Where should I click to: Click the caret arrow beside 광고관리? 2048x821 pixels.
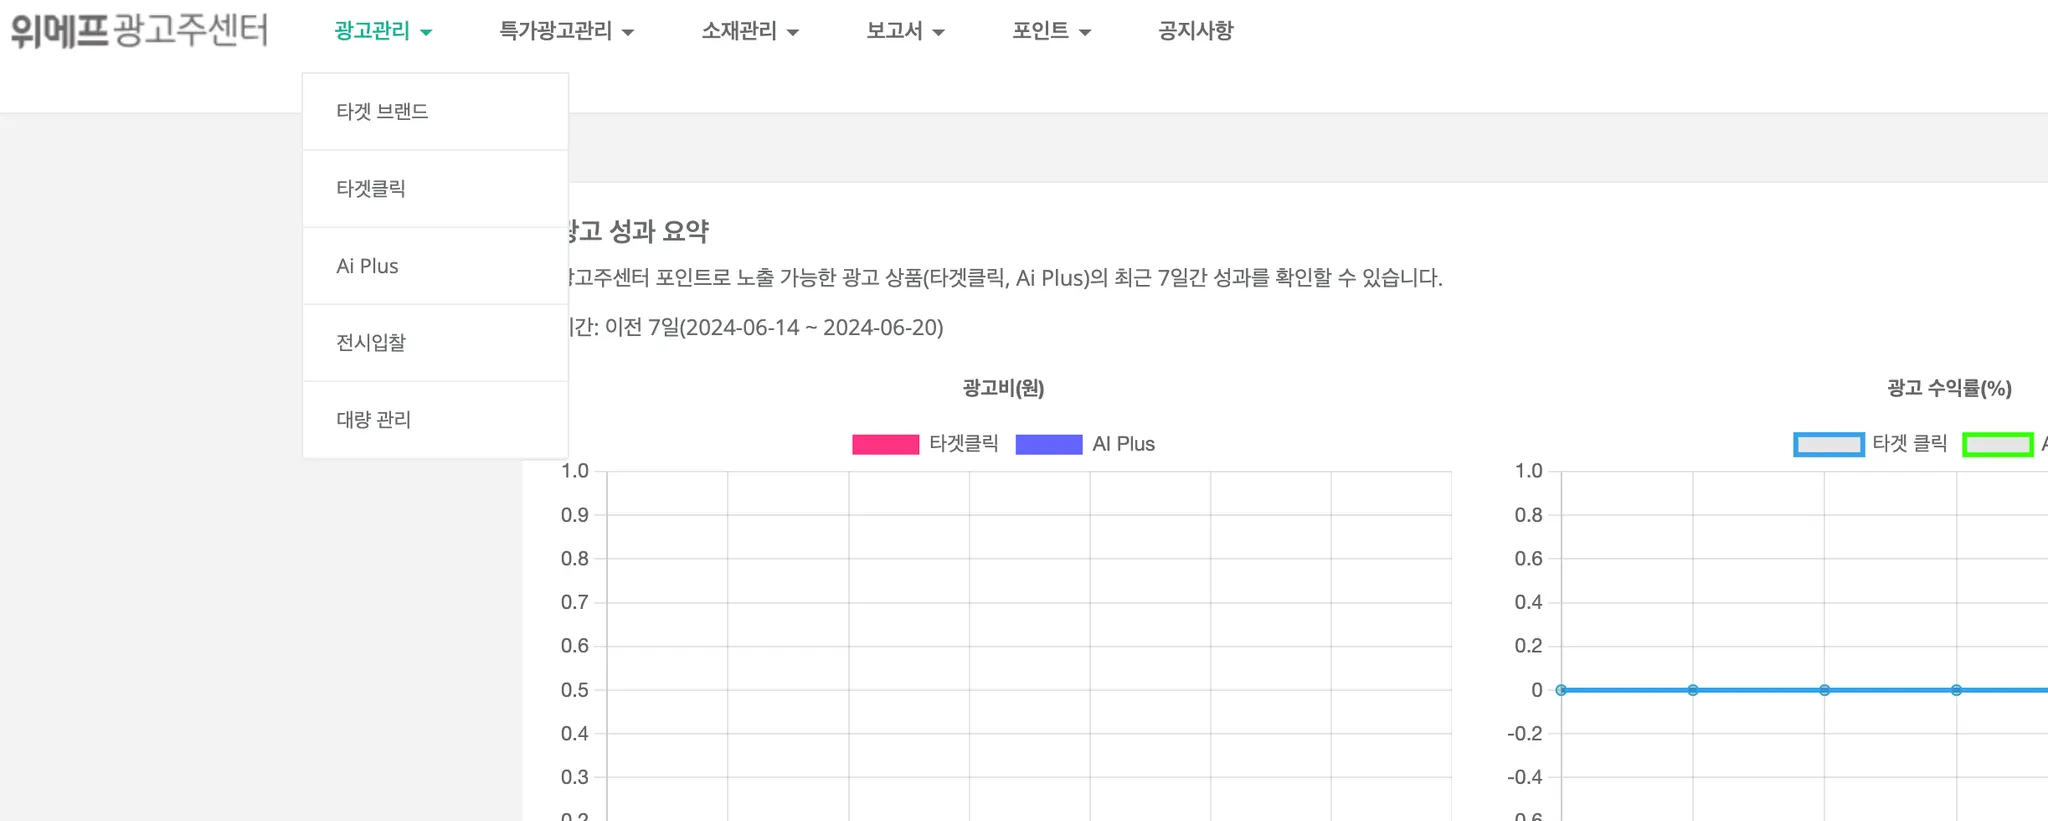point(426,33)
